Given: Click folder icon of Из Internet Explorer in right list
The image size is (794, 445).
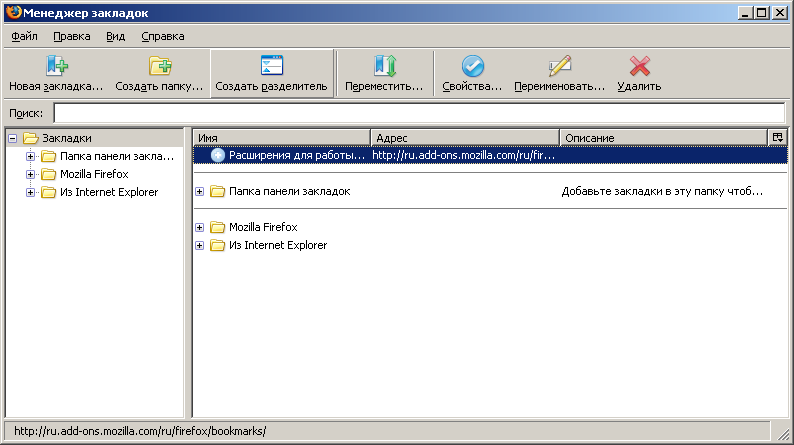Looking at the screenshot, I should pyautogui.click(x=217, y=246).
